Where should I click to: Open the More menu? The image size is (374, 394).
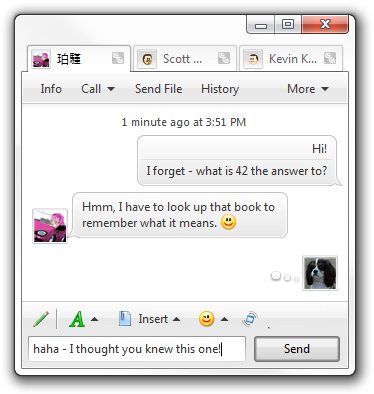(x=308, y=89)
